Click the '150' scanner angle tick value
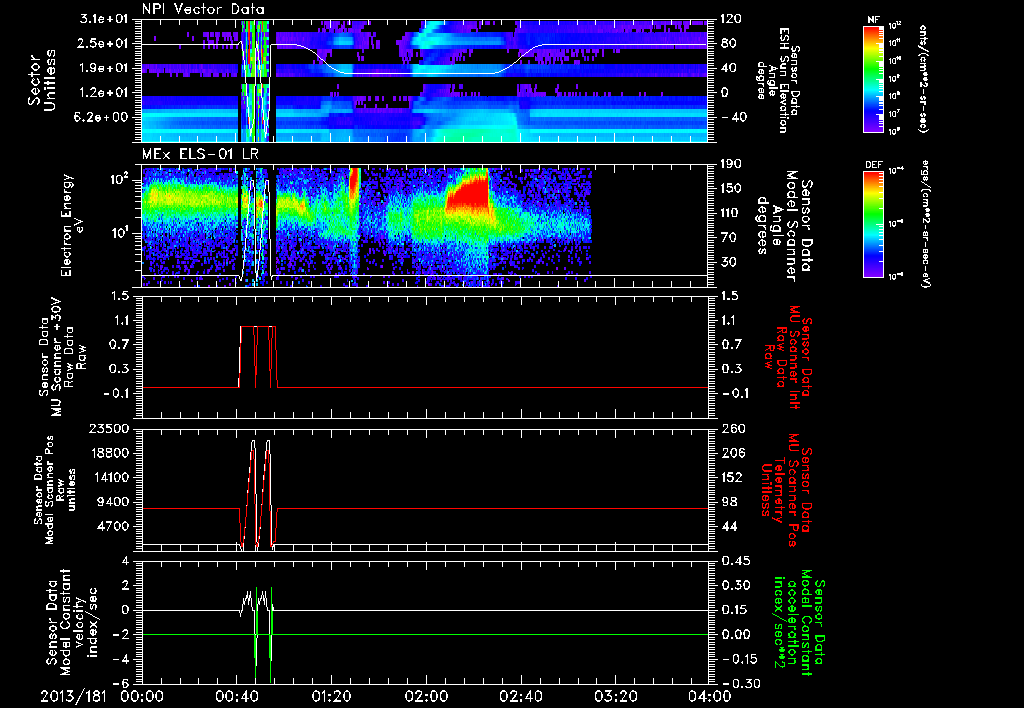This screenshot has height=708, width=1024. (x=731, y=188)
